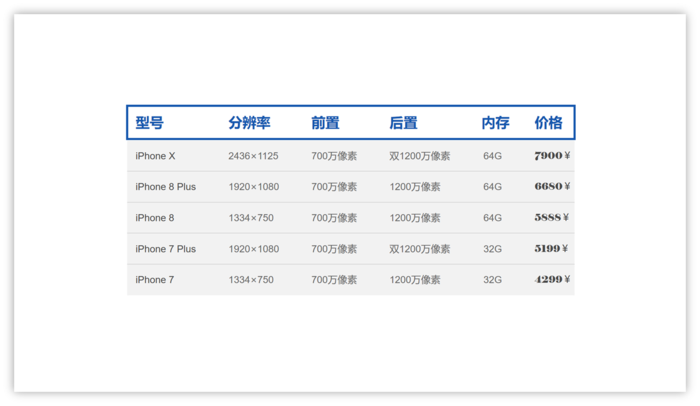This screenshot has width=700, height=406.
Task: Select iPhone 8 64G memory cell
Action: (x=492, y=218)
